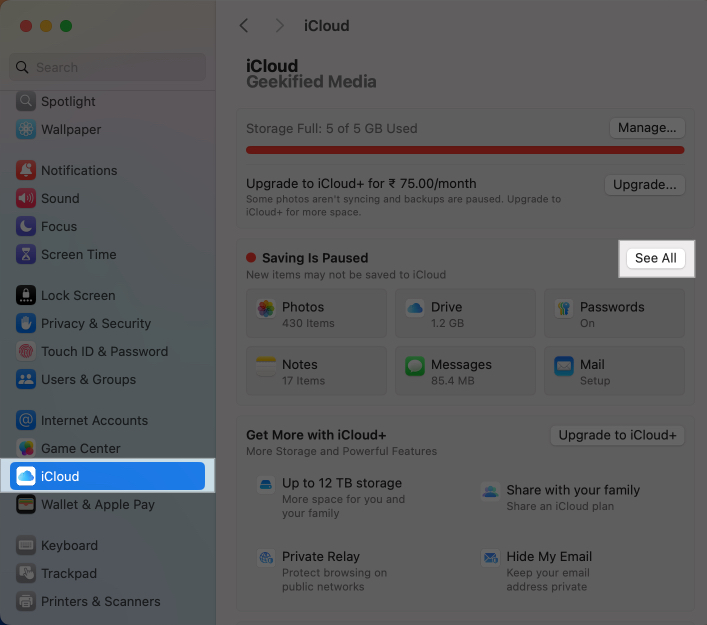Select the Keyboard sidebar icon
Image resolution: width=707 pixels, height=625 pixels.
26,545
